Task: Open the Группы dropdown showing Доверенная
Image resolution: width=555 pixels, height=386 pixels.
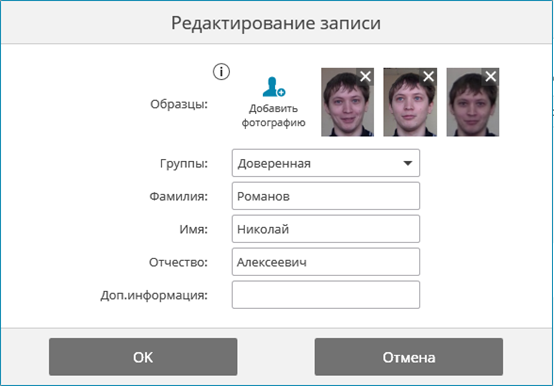Action: 326,163
